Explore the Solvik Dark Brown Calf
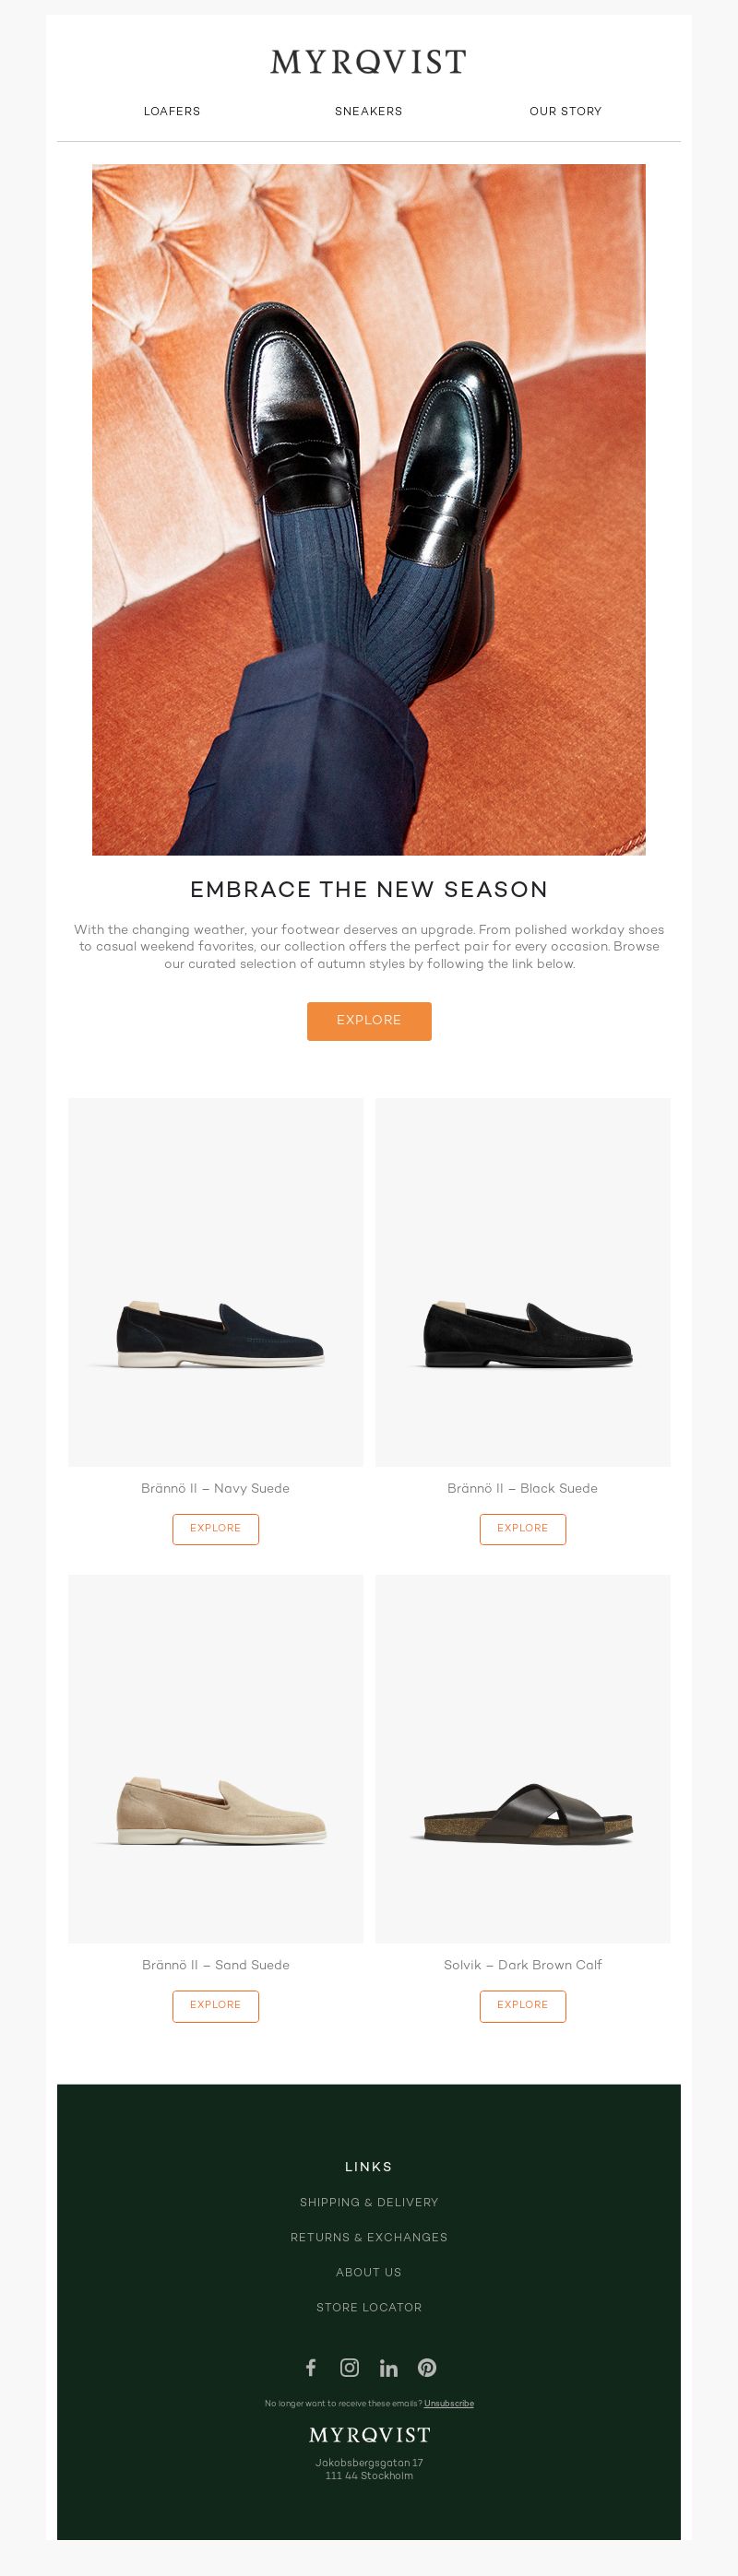Viewport: 738px width, 2576px height. (522, 2006)
